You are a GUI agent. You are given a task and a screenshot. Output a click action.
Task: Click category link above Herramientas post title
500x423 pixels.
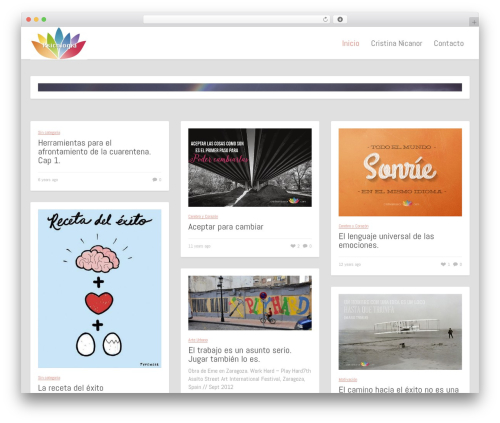(x=49, y=133)
